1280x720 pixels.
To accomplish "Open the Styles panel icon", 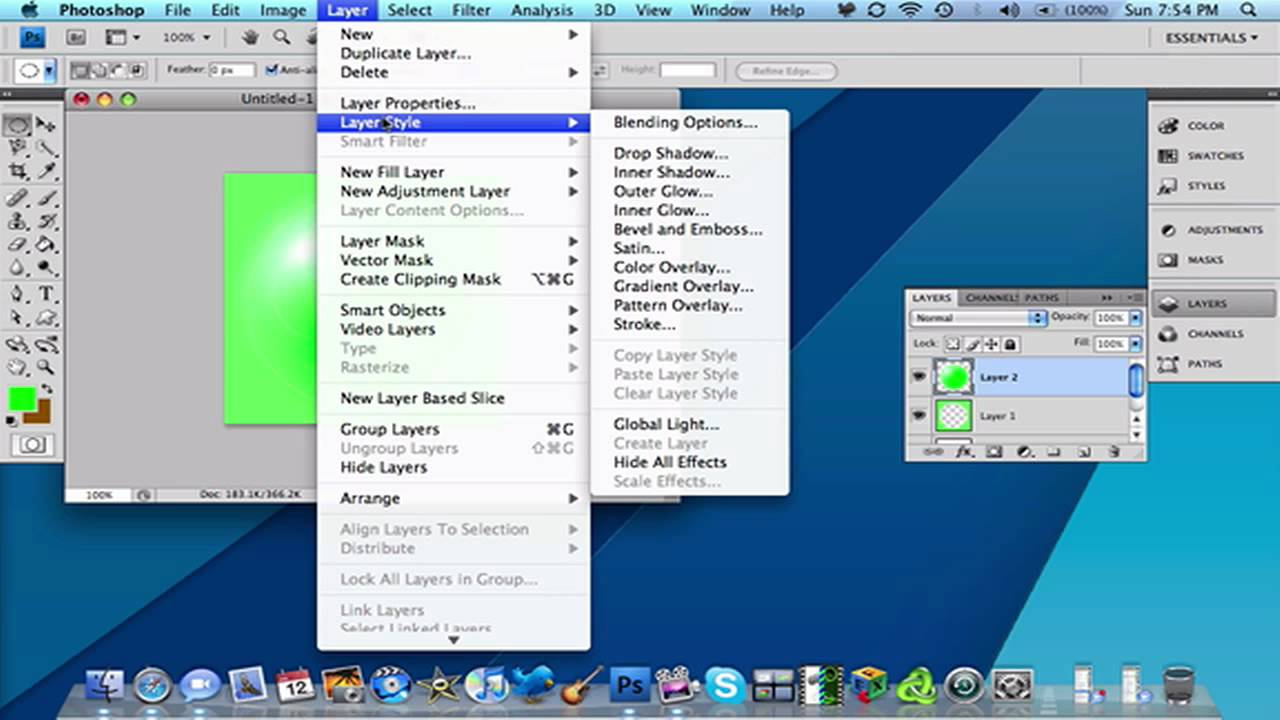I will pos(1167,186).
